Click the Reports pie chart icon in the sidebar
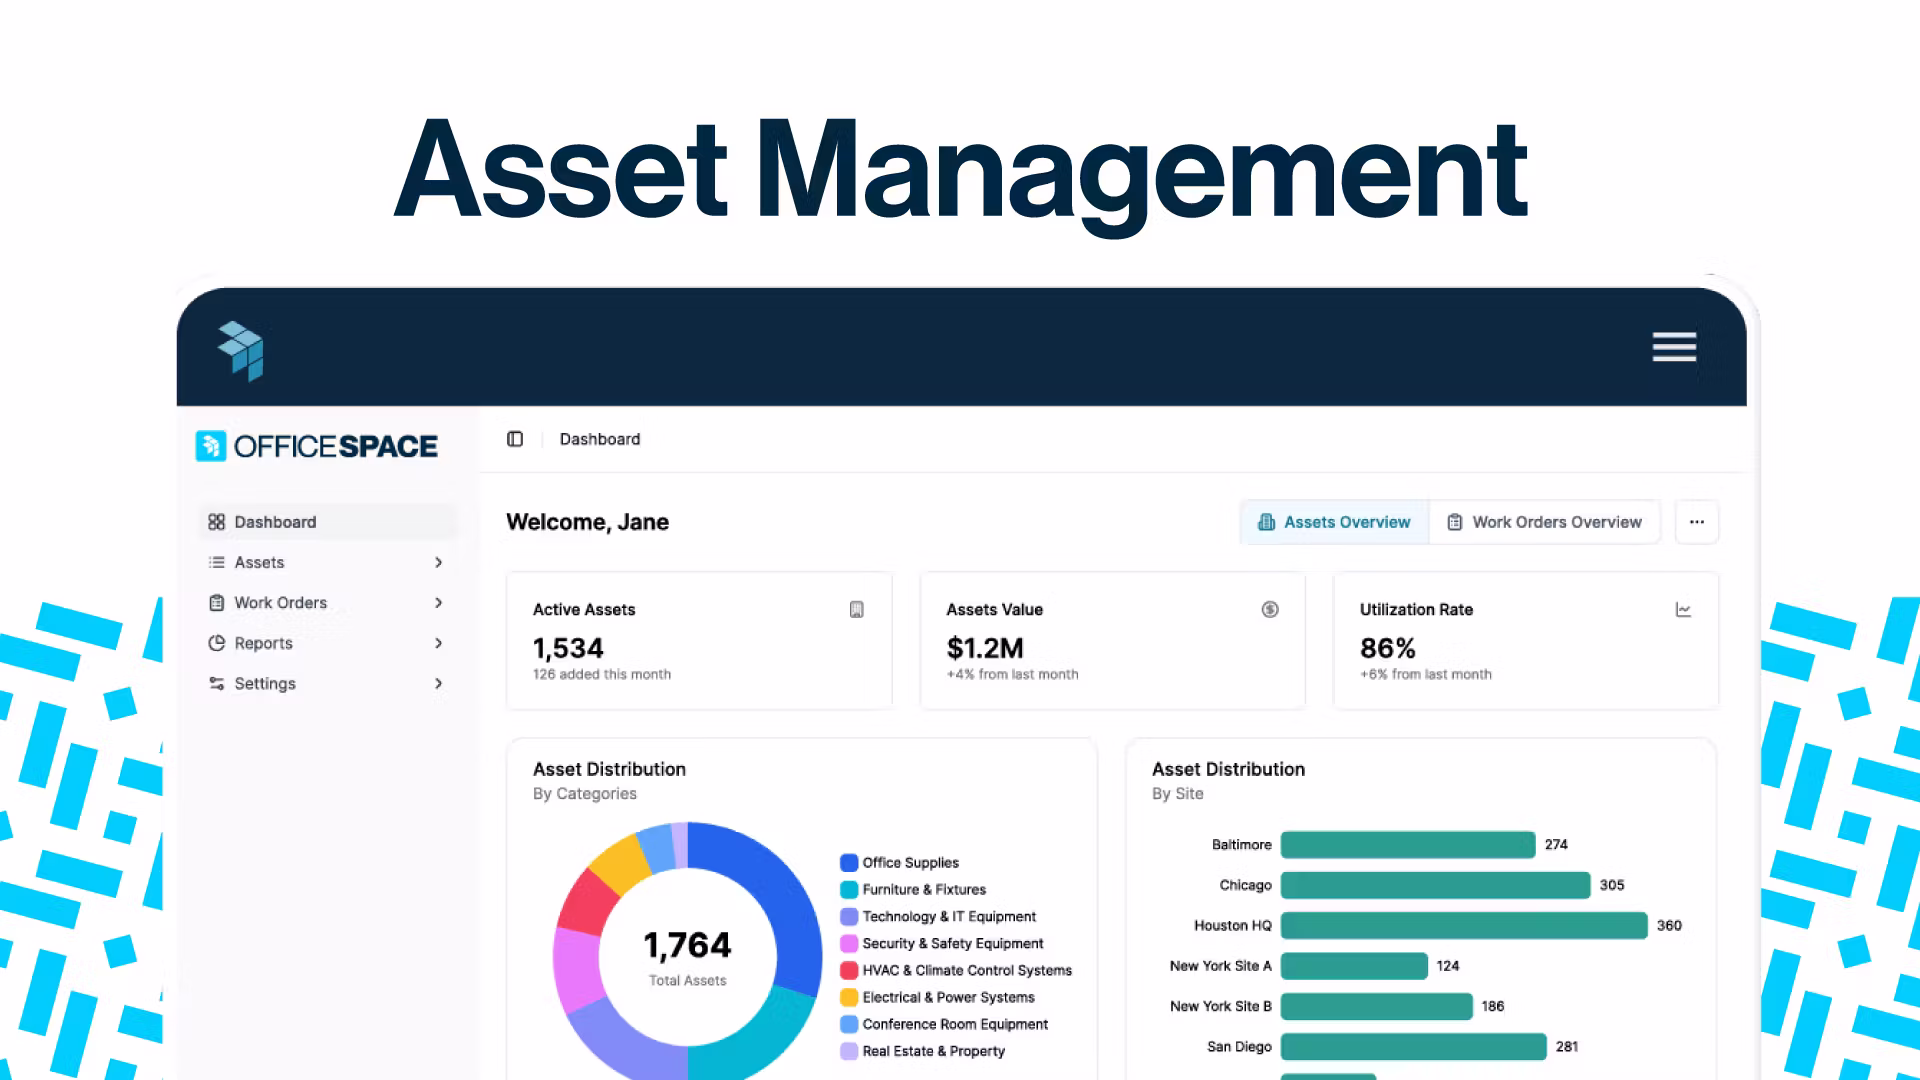Screen dimensions: 1920x1080 click(x=216, y=643)
